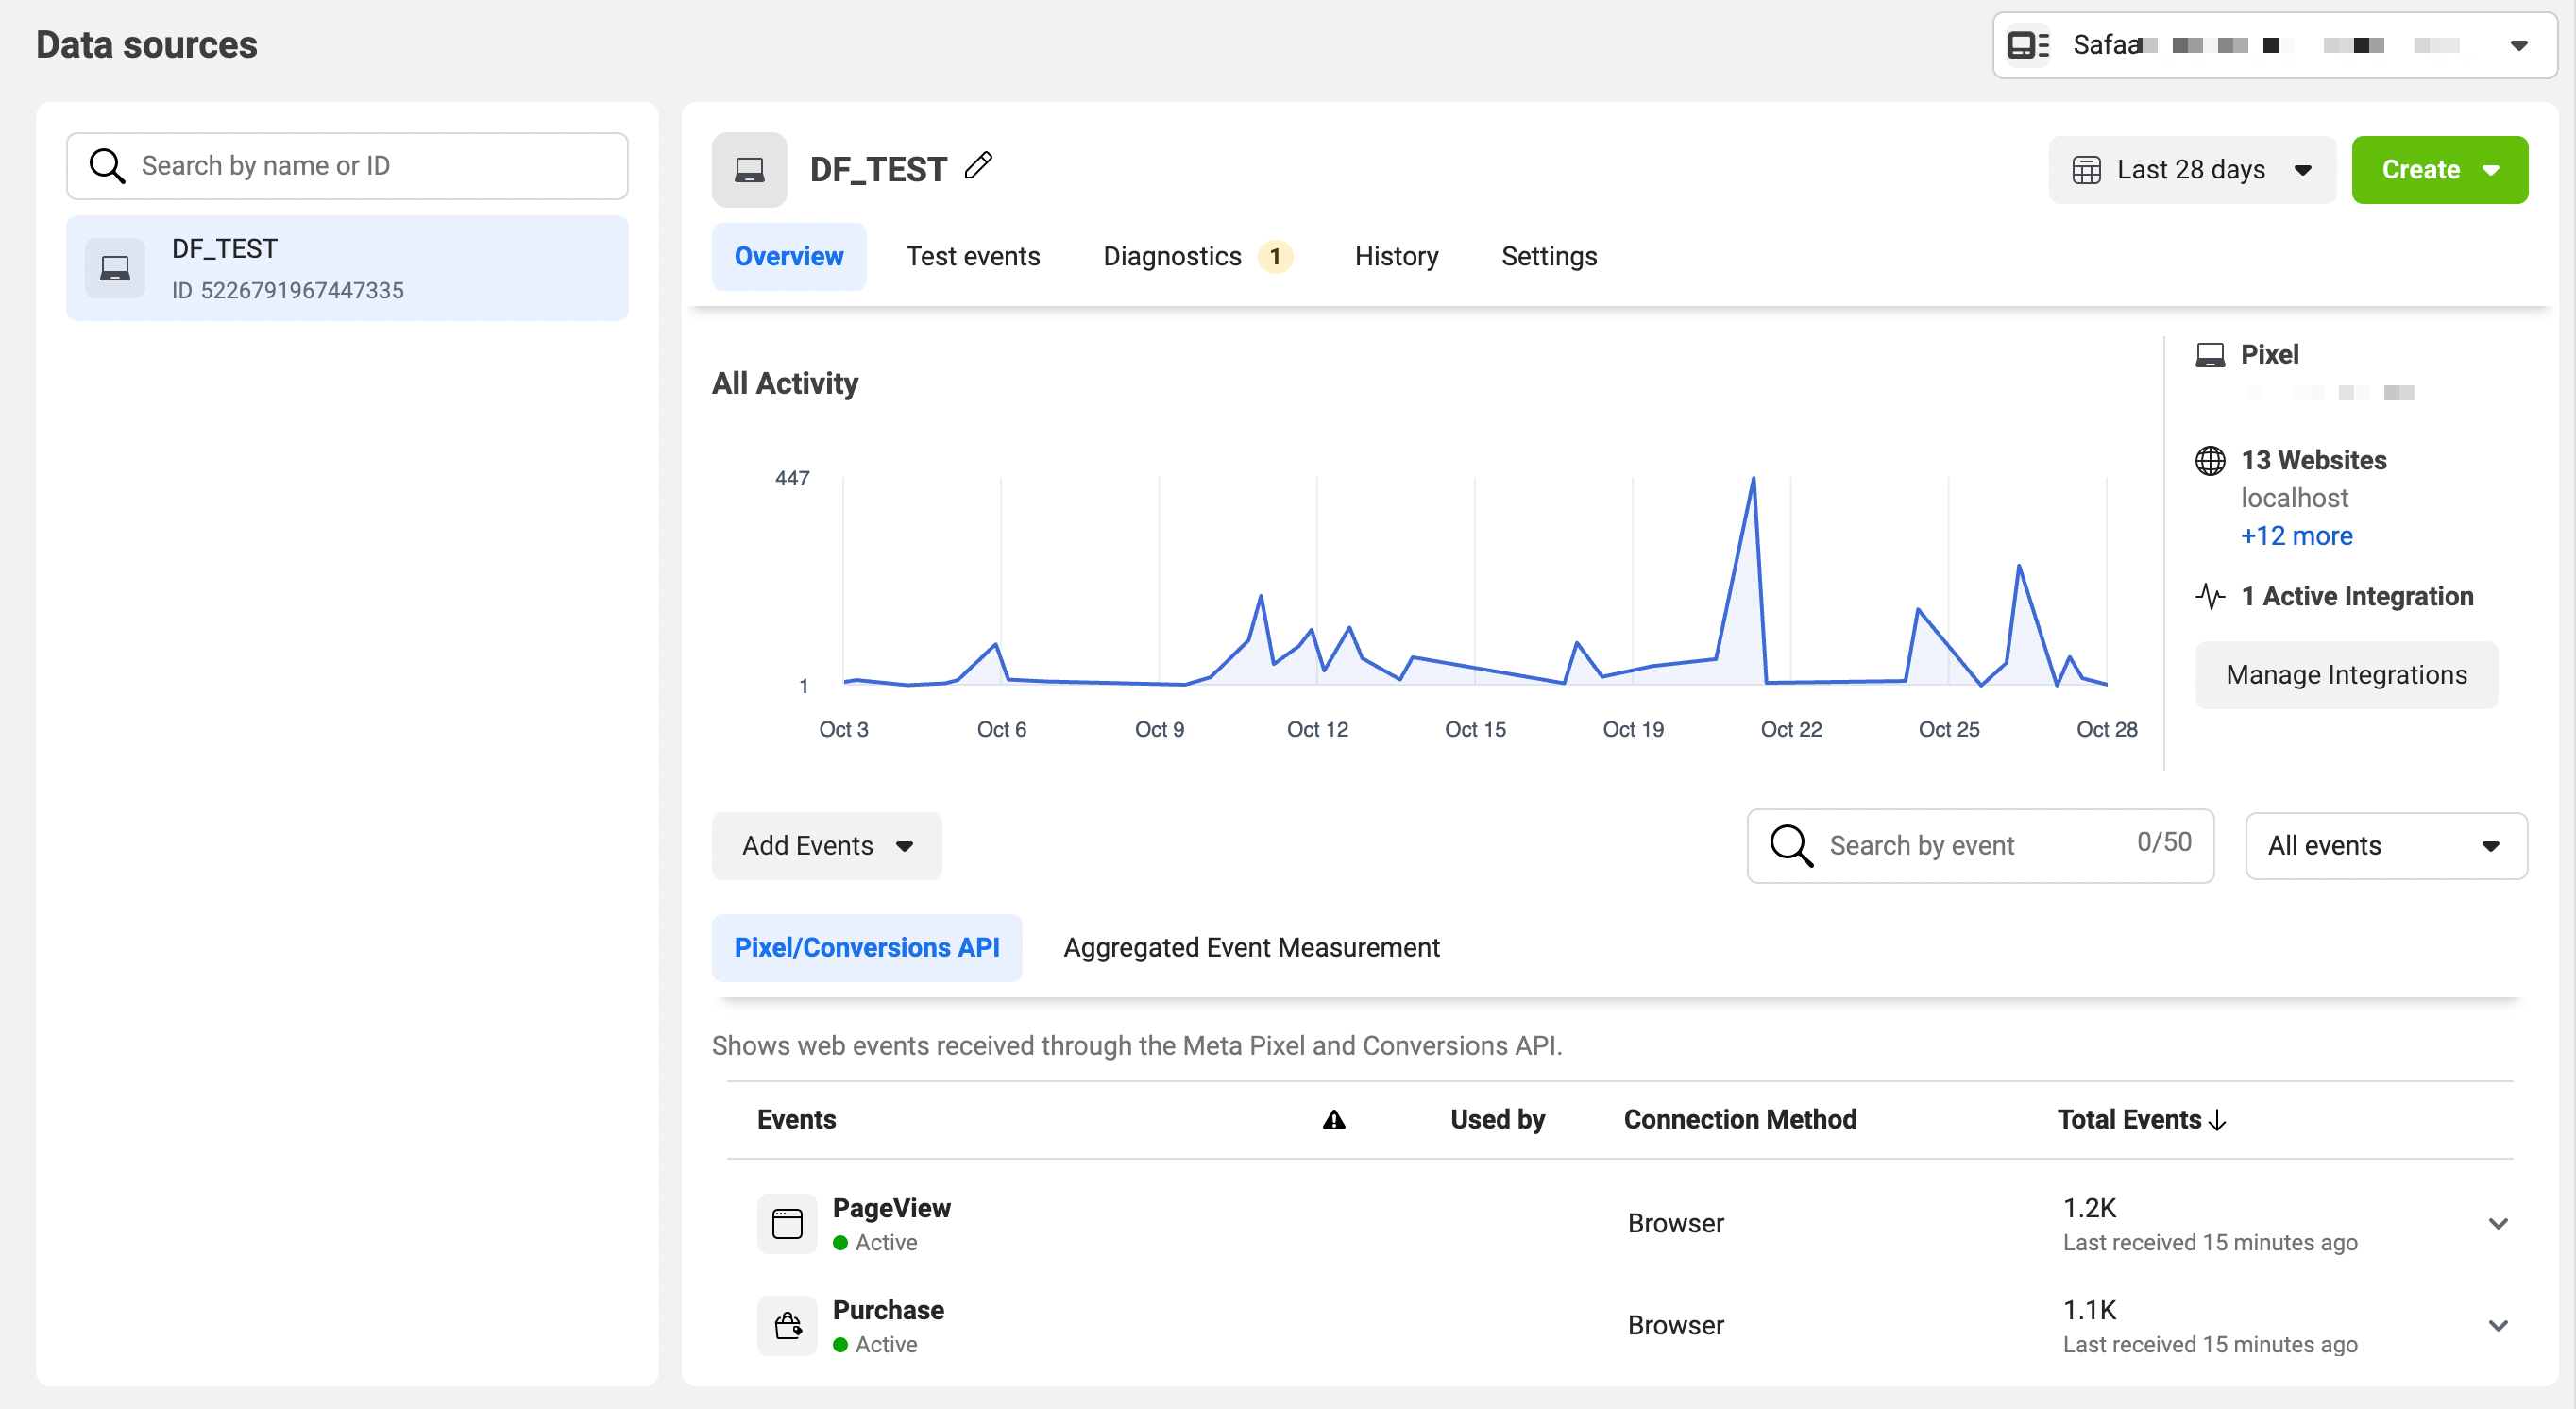
Task: Open the All events filter dropdown
Action: pyautogui.click(x=2386, y=846)
